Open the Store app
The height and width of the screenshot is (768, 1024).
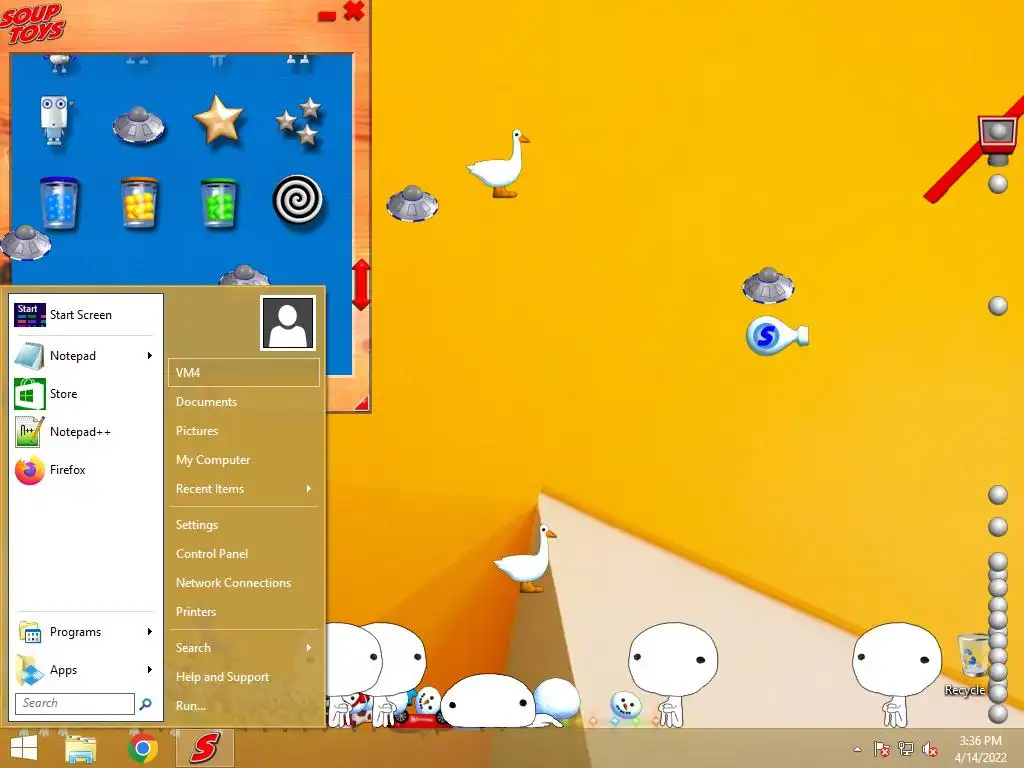pos(86,394)
